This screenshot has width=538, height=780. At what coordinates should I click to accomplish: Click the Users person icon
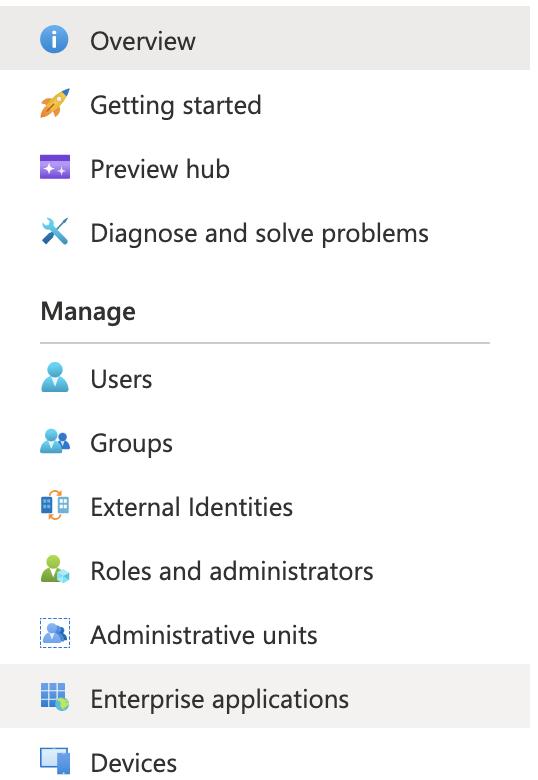click(55, 377)
